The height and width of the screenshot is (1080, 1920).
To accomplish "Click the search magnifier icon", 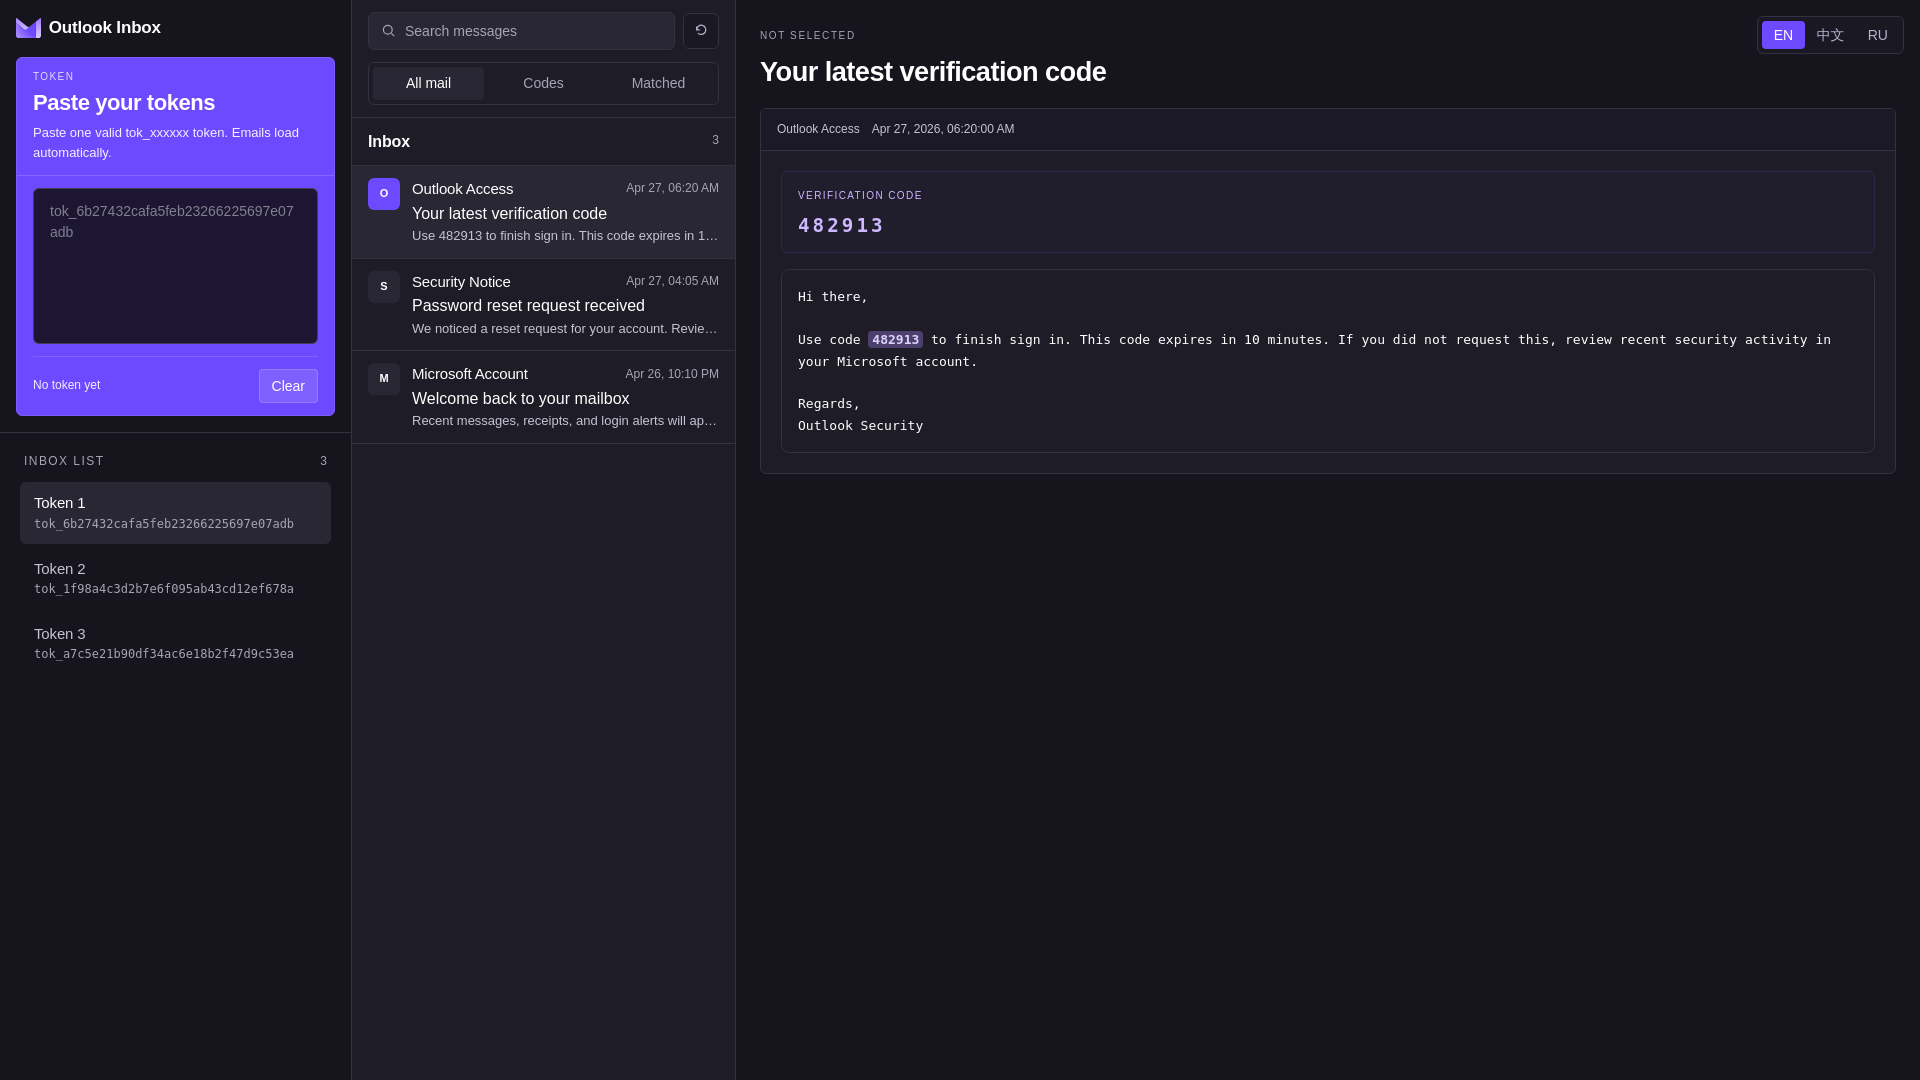I will pos(388,31).
